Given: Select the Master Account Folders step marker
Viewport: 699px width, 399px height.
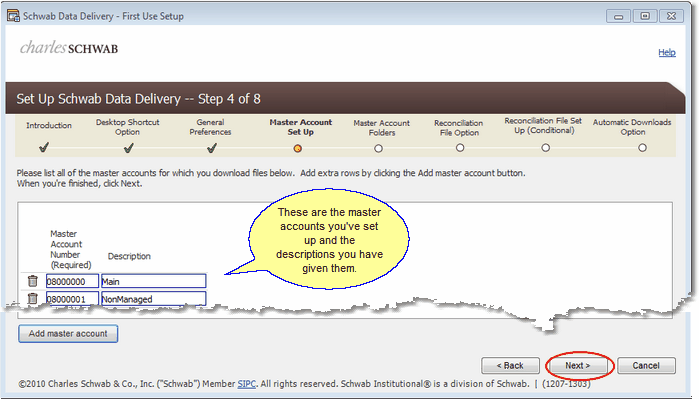Looking at the screenshot, I should tap(378, 148).
